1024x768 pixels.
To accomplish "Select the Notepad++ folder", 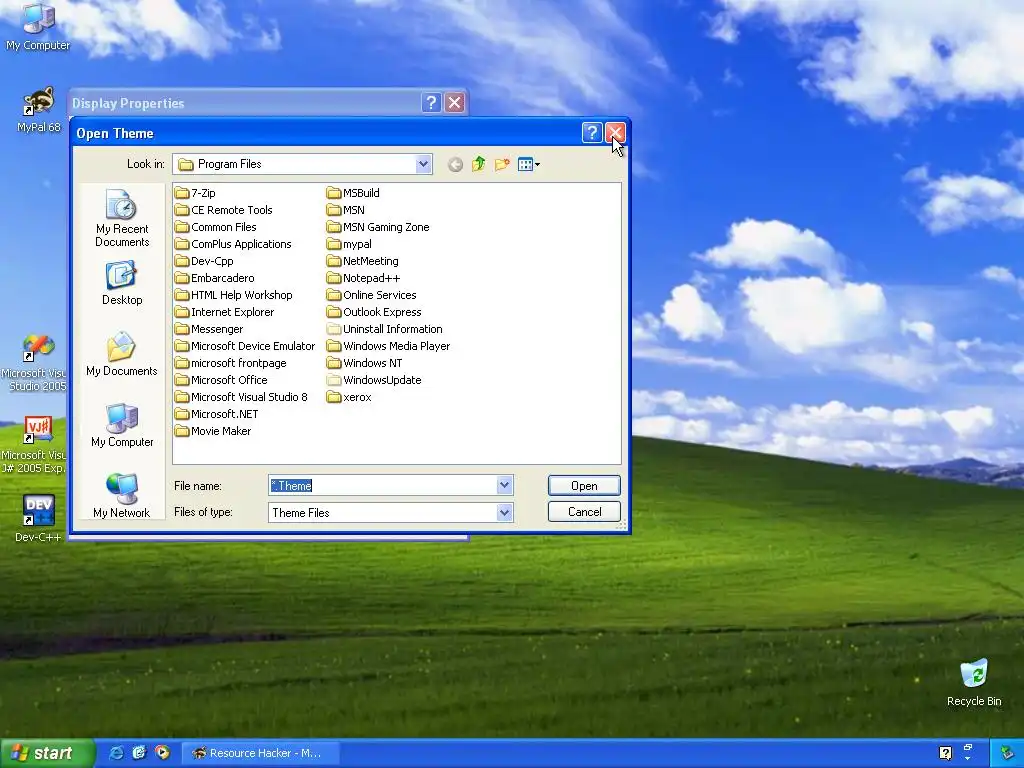I will click(364, 278).
